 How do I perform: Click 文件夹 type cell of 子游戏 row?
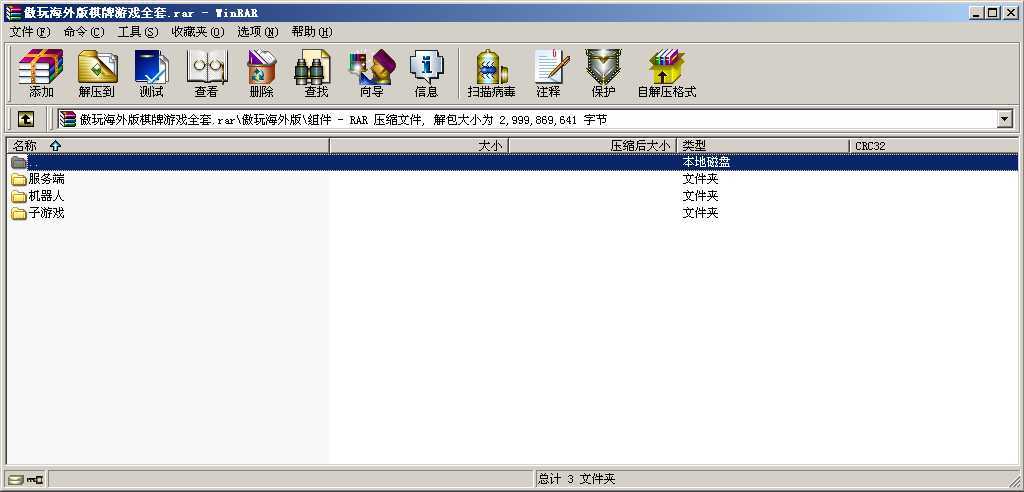(700, 213)
